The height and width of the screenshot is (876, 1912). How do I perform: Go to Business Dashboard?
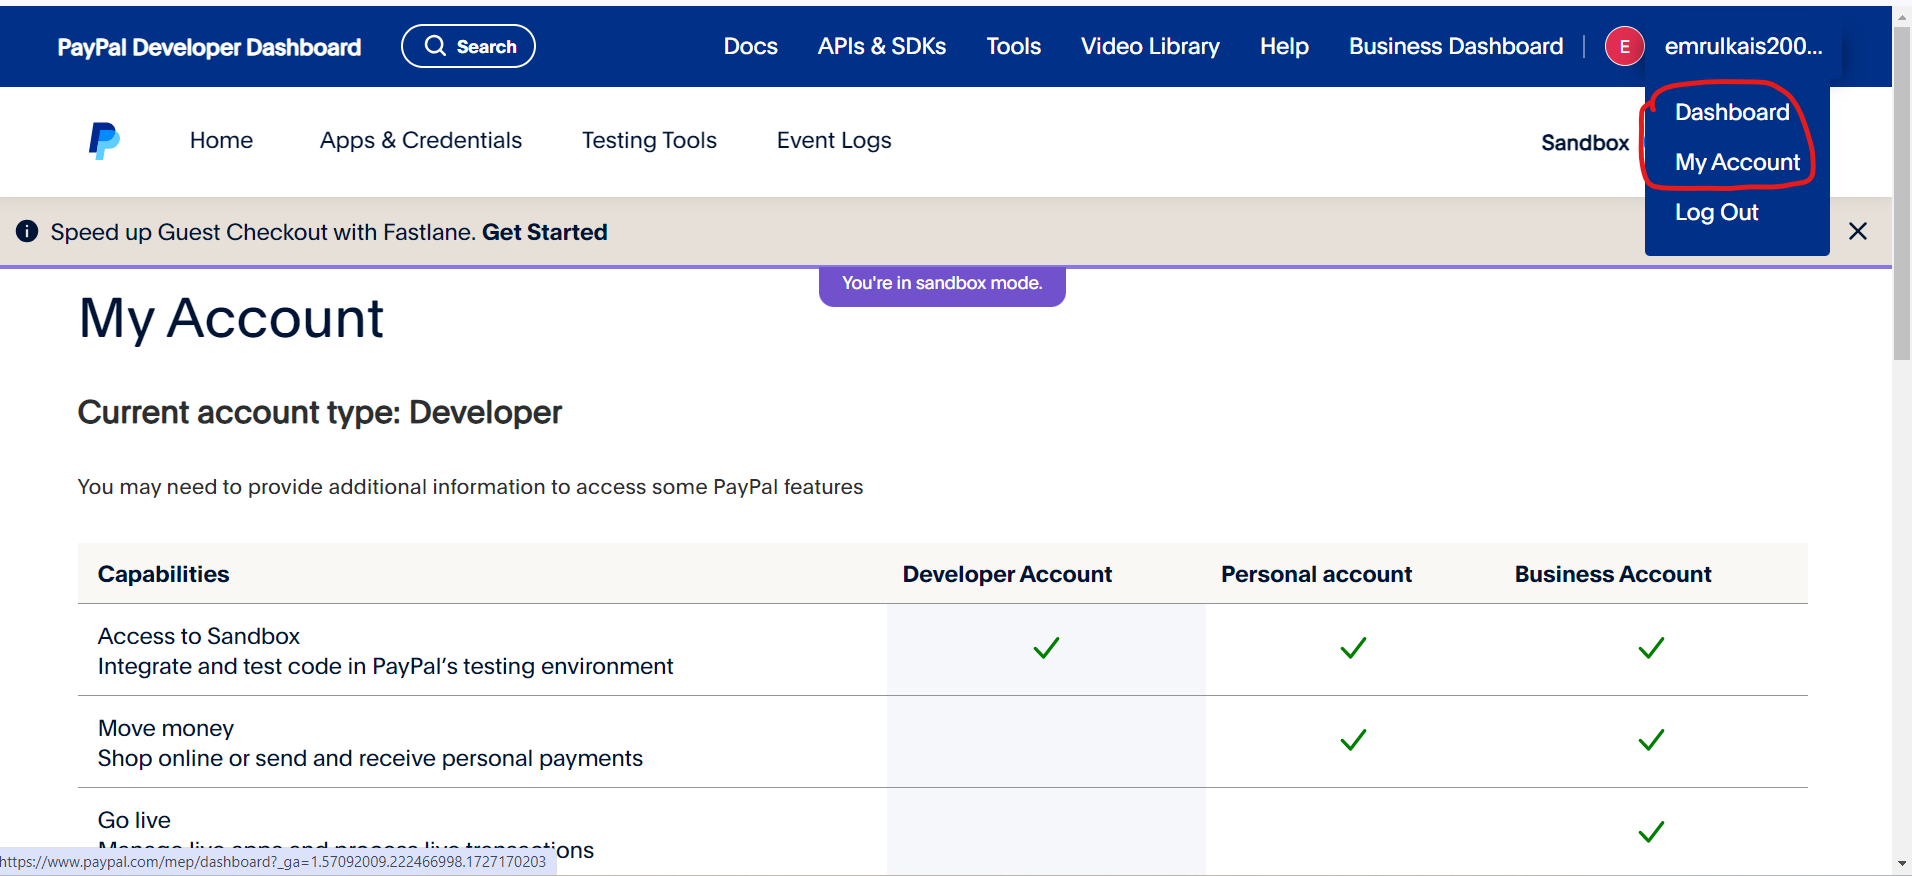1456,46
